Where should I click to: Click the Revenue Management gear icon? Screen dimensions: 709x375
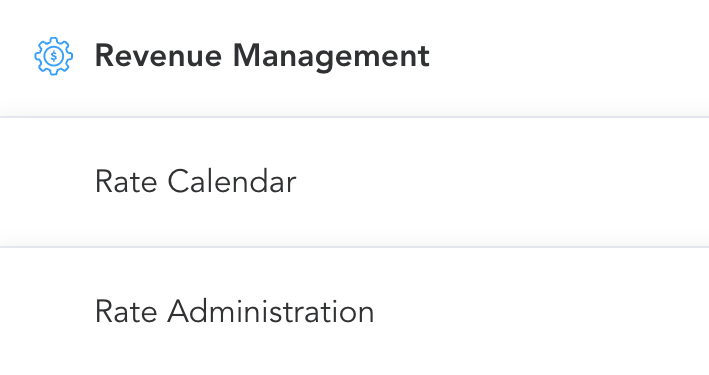[53, 56]
